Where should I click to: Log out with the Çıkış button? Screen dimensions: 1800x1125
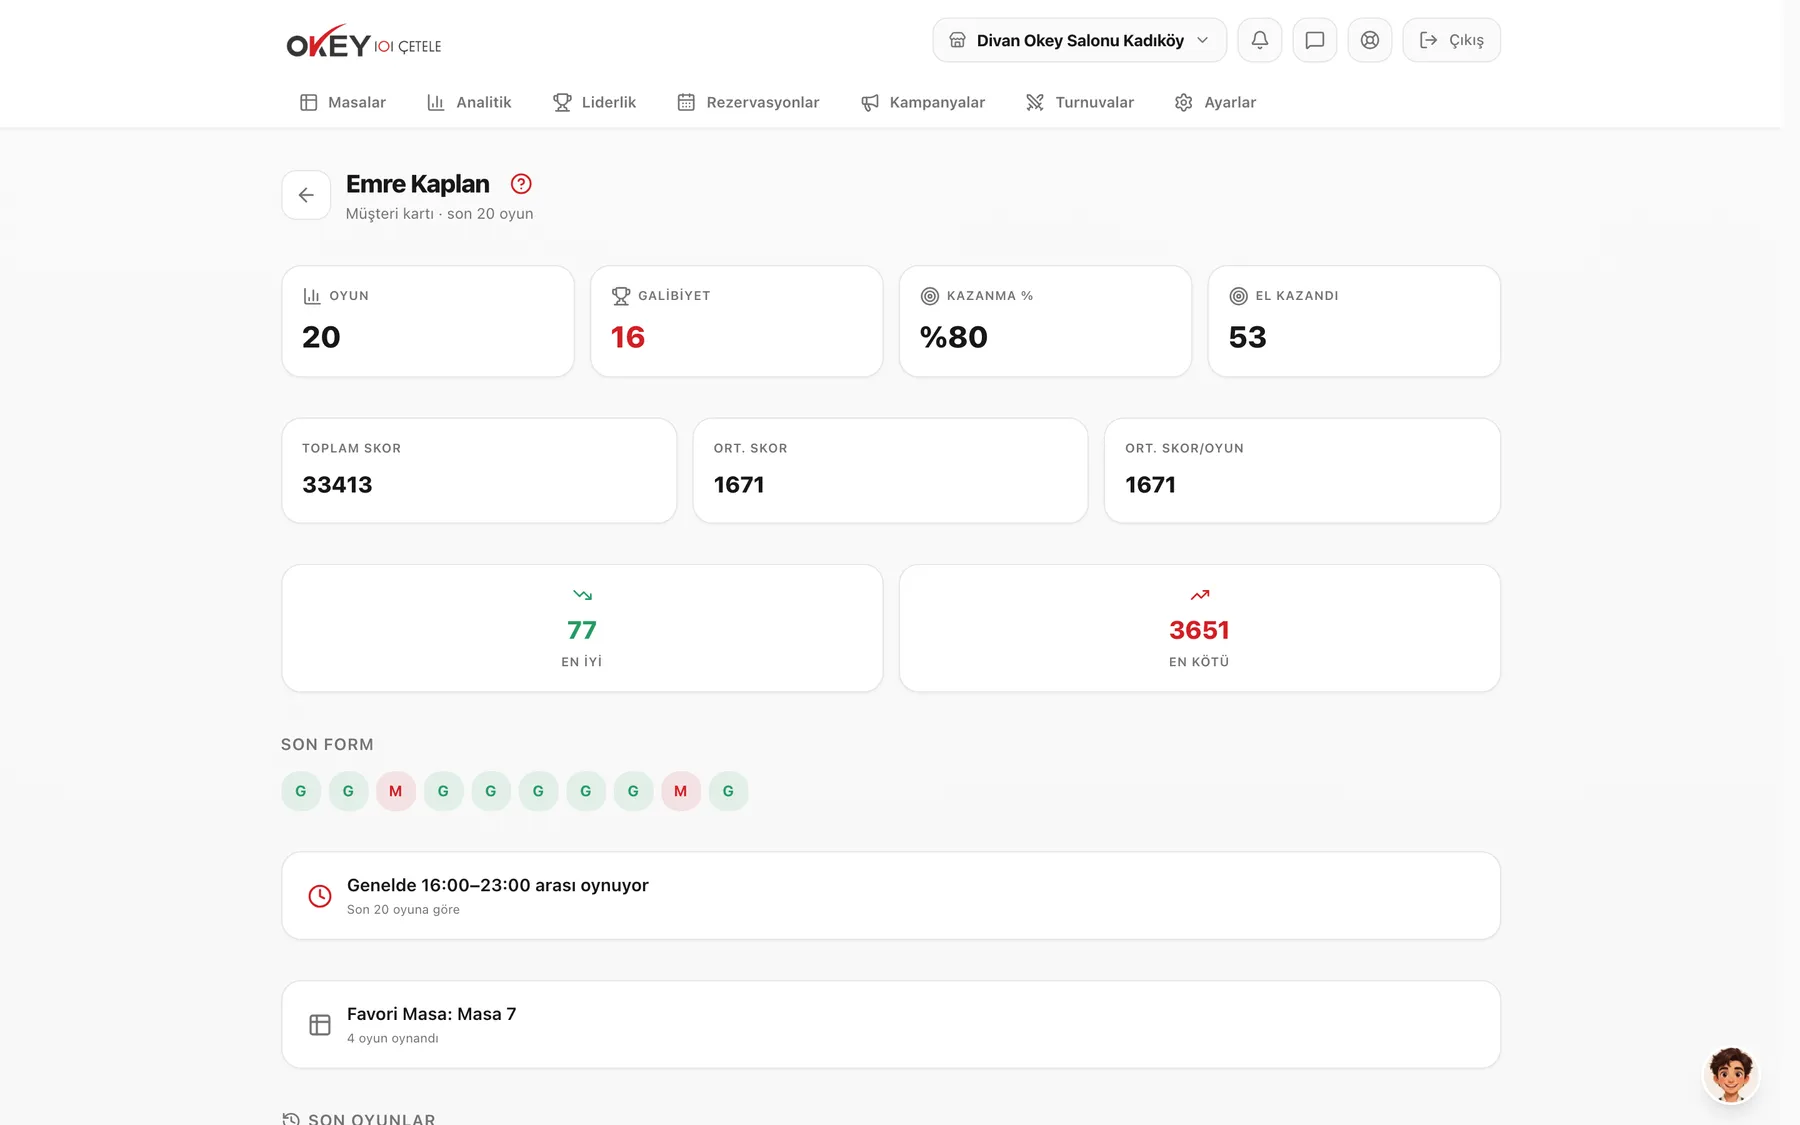(1451, 40)
